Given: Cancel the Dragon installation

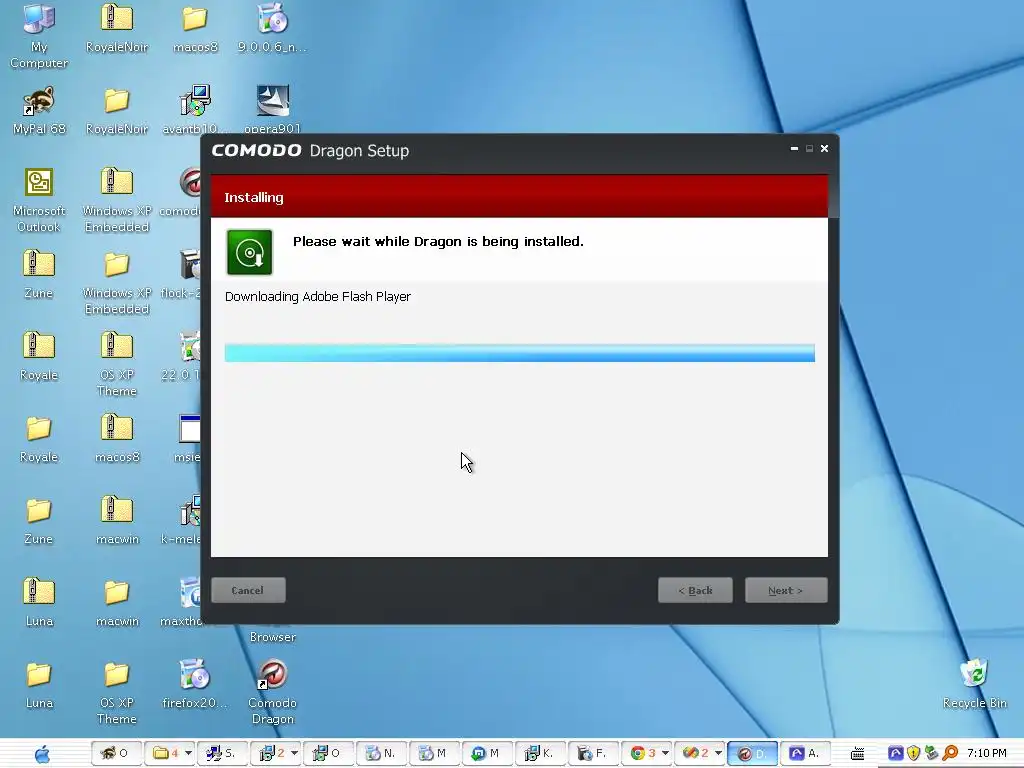Looking at the screenshot, I should coord(248,590).
